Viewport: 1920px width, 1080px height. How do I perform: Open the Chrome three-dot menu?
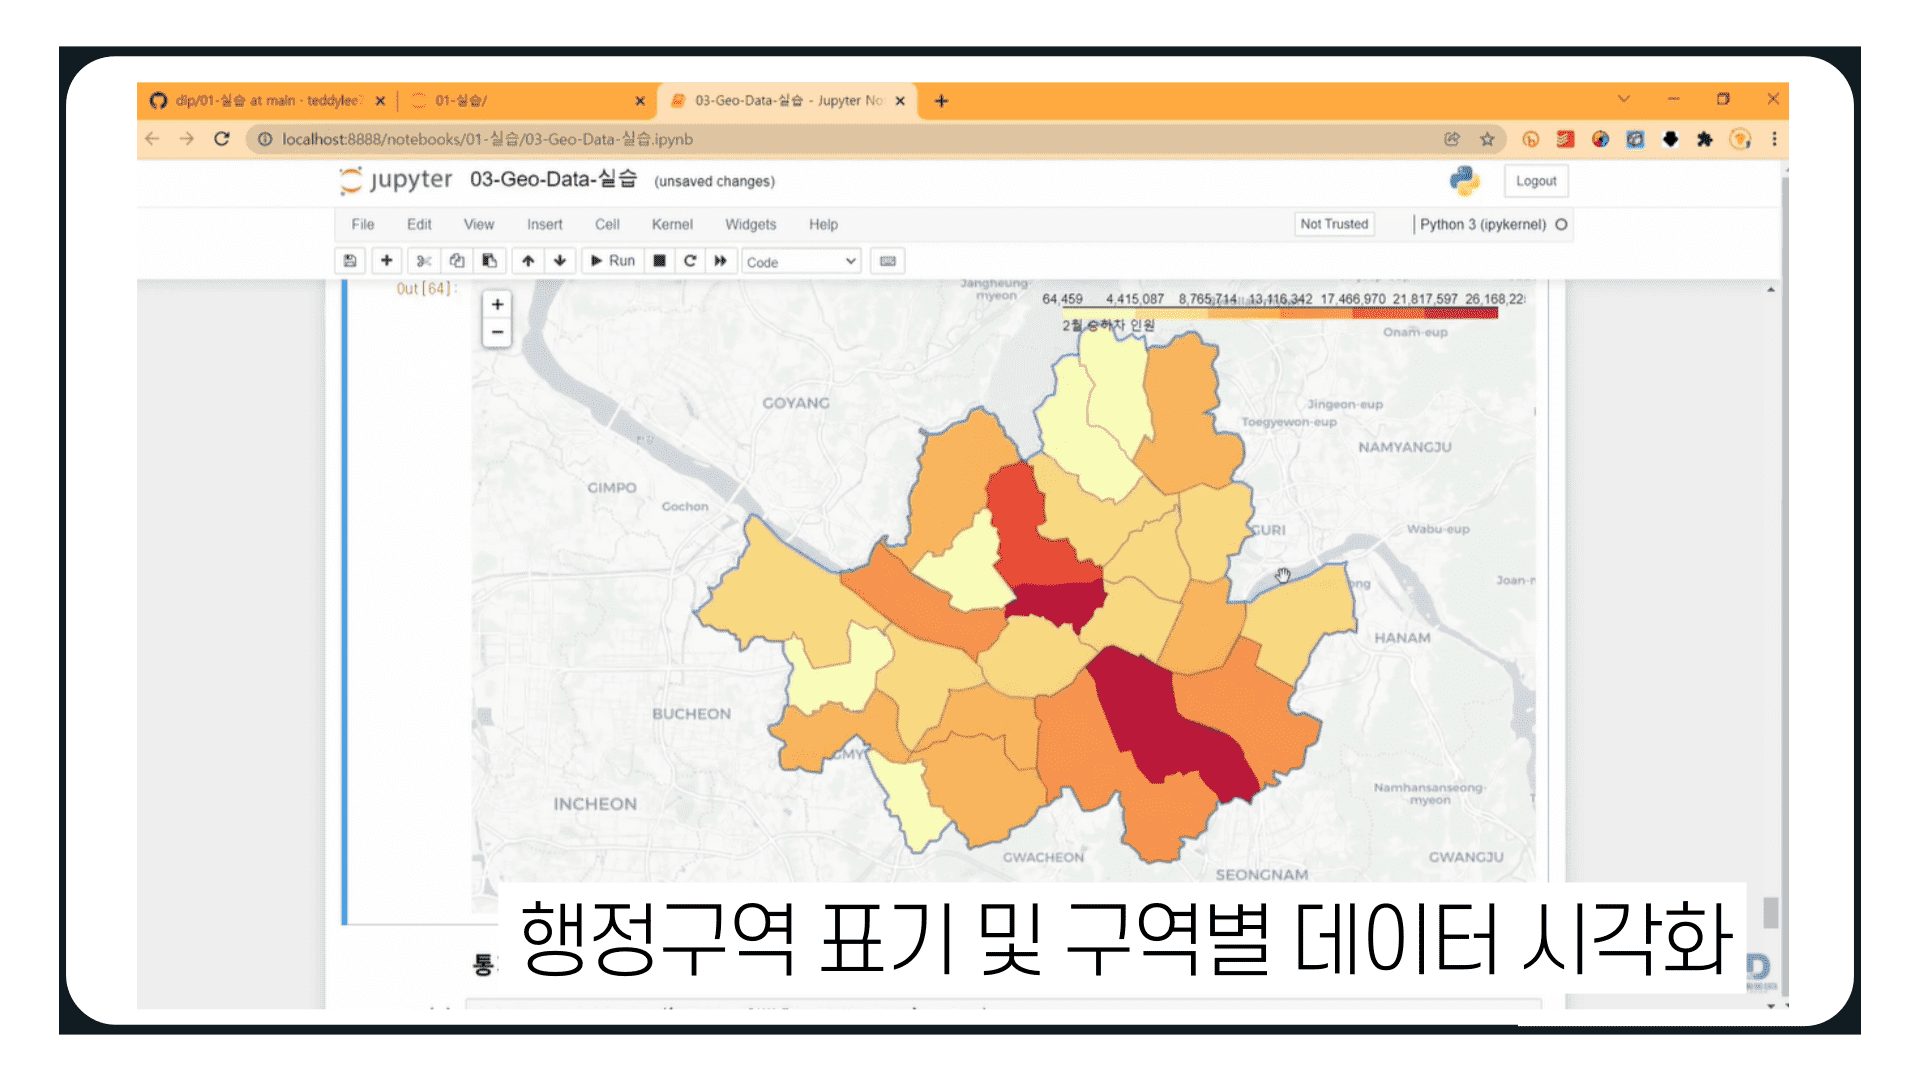1774,139
